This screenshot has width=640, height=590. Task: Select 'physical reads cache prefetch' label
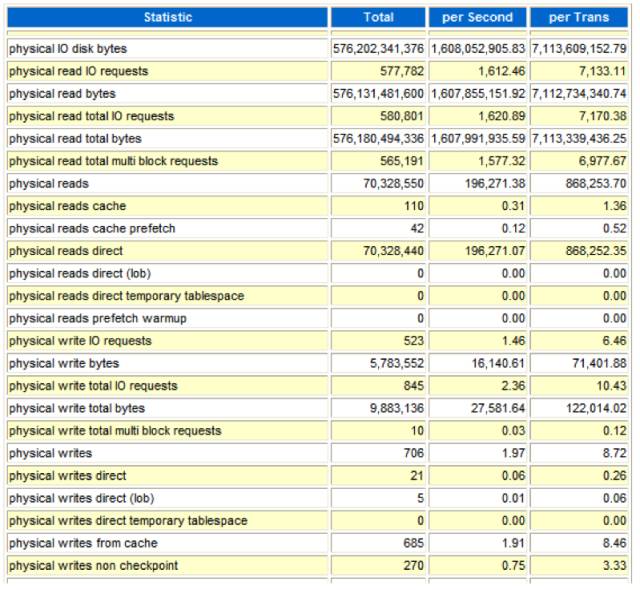coord(92,228)
